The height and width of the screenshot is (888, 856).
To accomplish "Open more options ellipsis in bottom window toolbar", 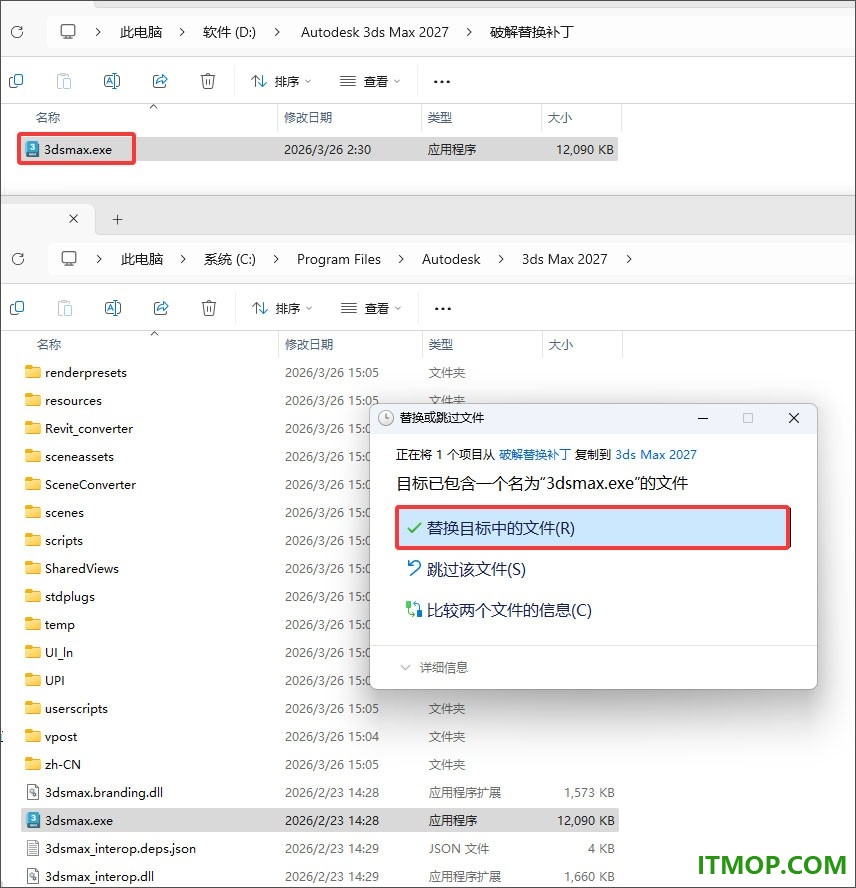I will [x=443, y=309].
